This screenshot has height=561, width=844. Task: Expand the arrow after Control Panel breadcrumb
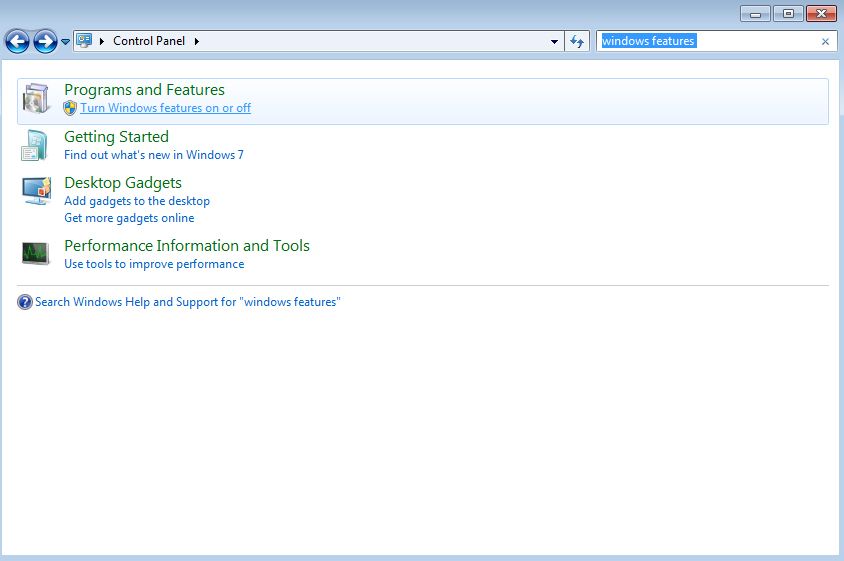point(196,41)
